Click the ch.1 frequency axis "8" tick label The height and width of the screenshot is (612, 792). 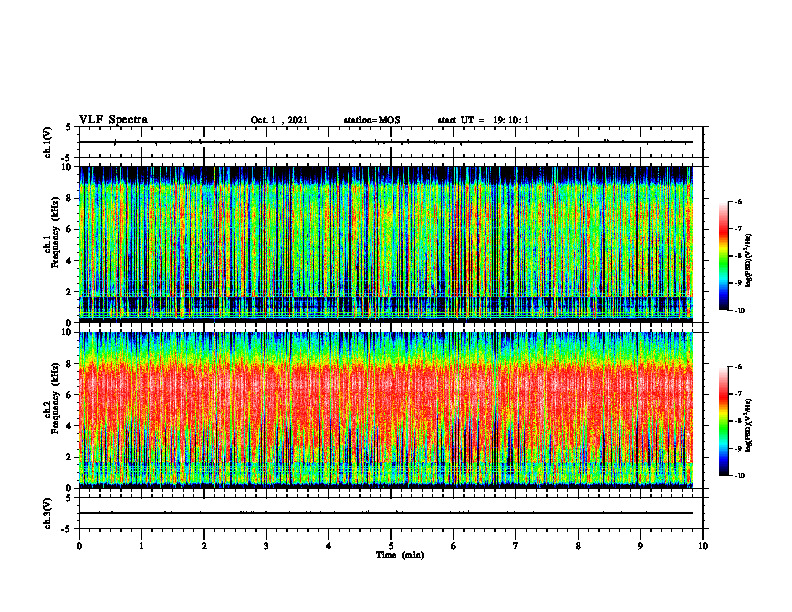pos(70,198)
